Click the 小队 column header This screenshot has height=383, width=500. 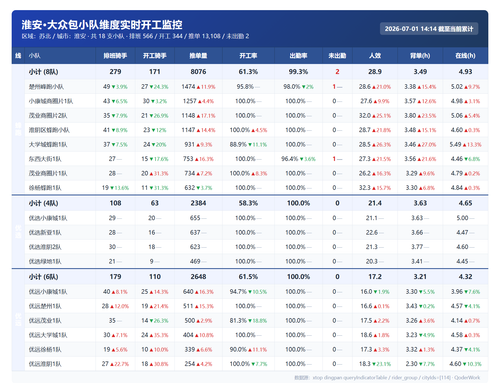pos(34,56)
